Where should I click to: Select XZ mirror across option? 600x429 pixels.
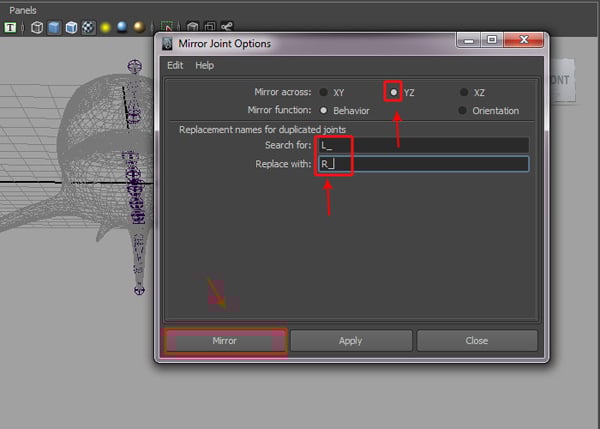[463, 92]
